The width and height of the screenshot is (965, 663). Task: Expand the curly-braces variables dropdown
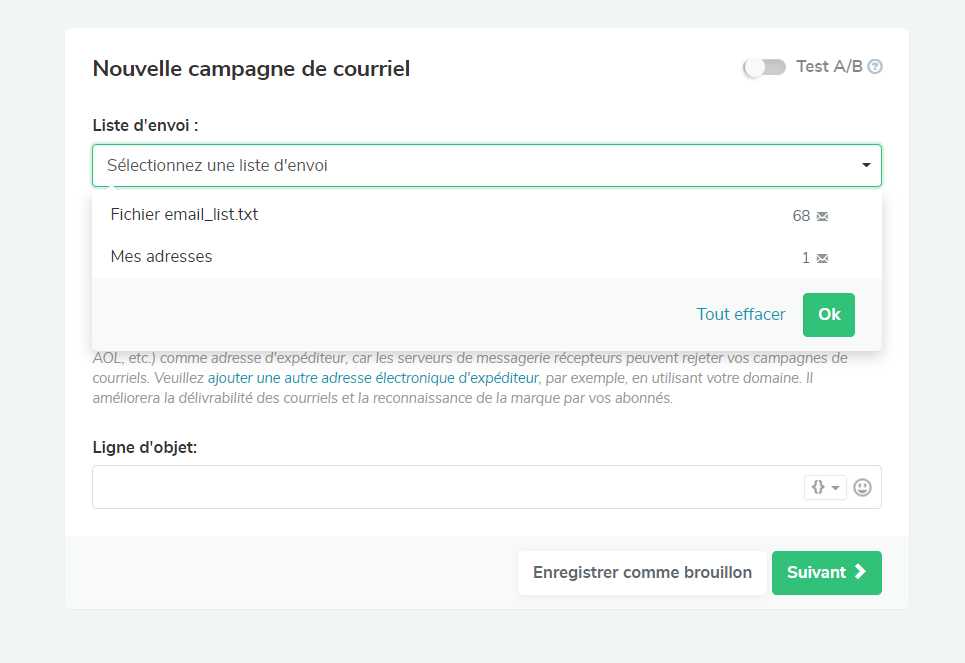pyautogui.click(x=825, y=487)
